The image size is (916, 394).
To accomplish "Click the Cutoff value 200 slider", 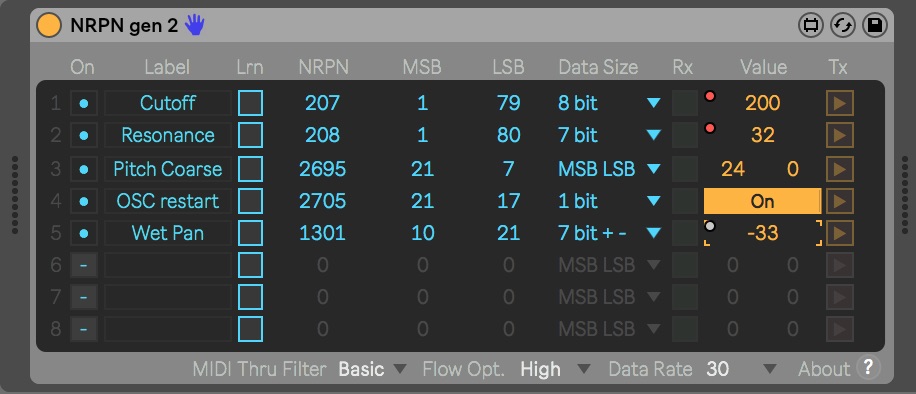I will pos(762,103).
